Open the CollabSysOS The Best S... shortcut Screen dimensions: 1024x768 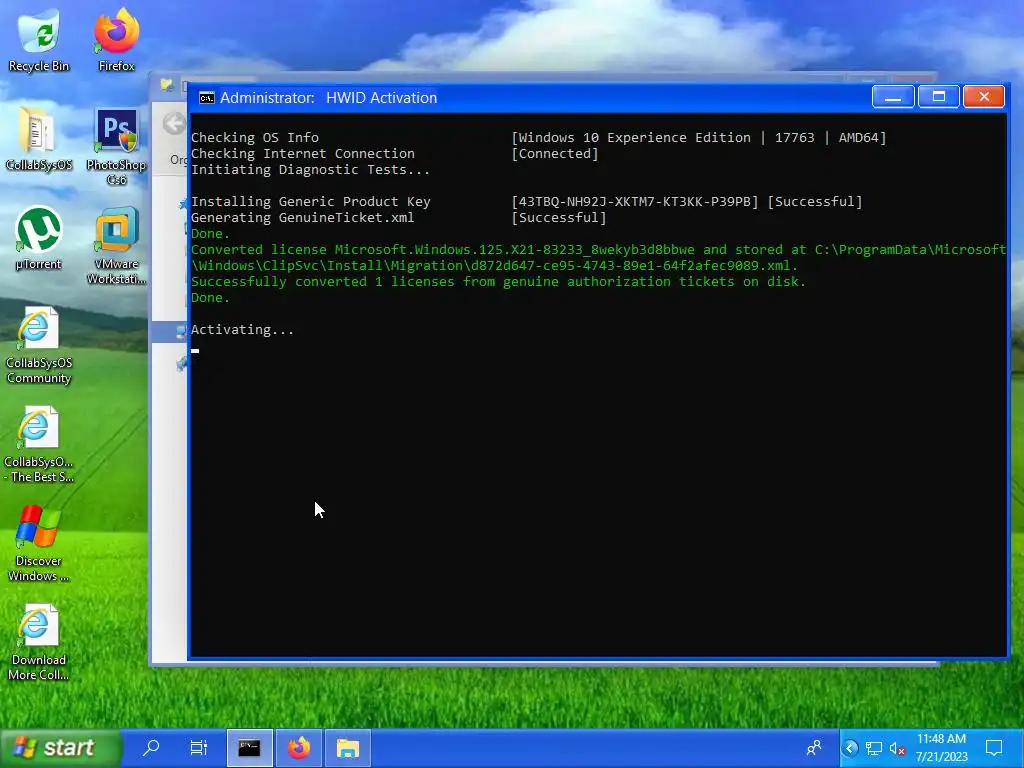[x=39, y=444]
